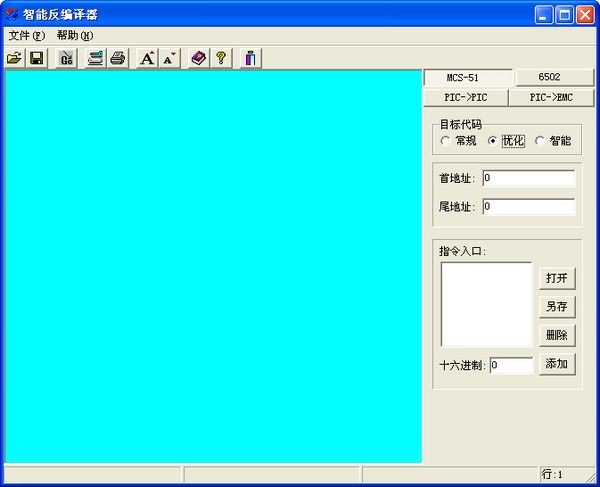Click the yellow question mark icon
Screen dimensions: 600x487
pos(220,59)
